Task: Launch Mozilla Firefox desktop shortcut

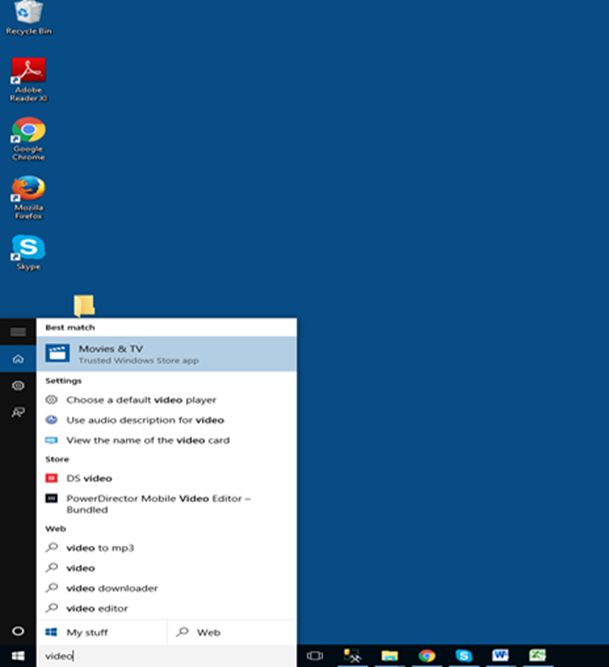Action: tap(28, 198)
